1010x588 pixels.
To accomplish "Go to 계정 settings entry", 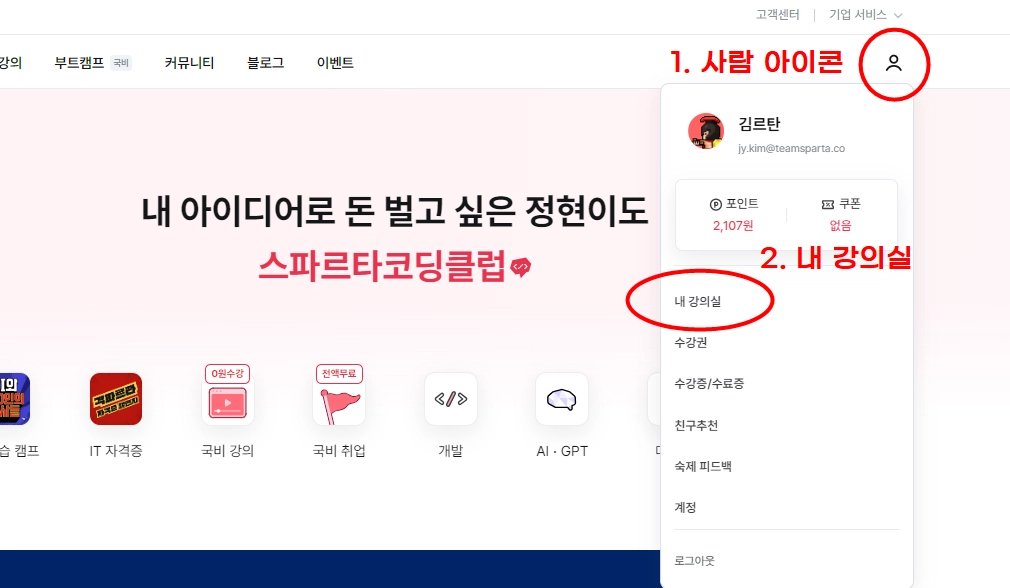I will pyautogui.click(x=685, y=507).
